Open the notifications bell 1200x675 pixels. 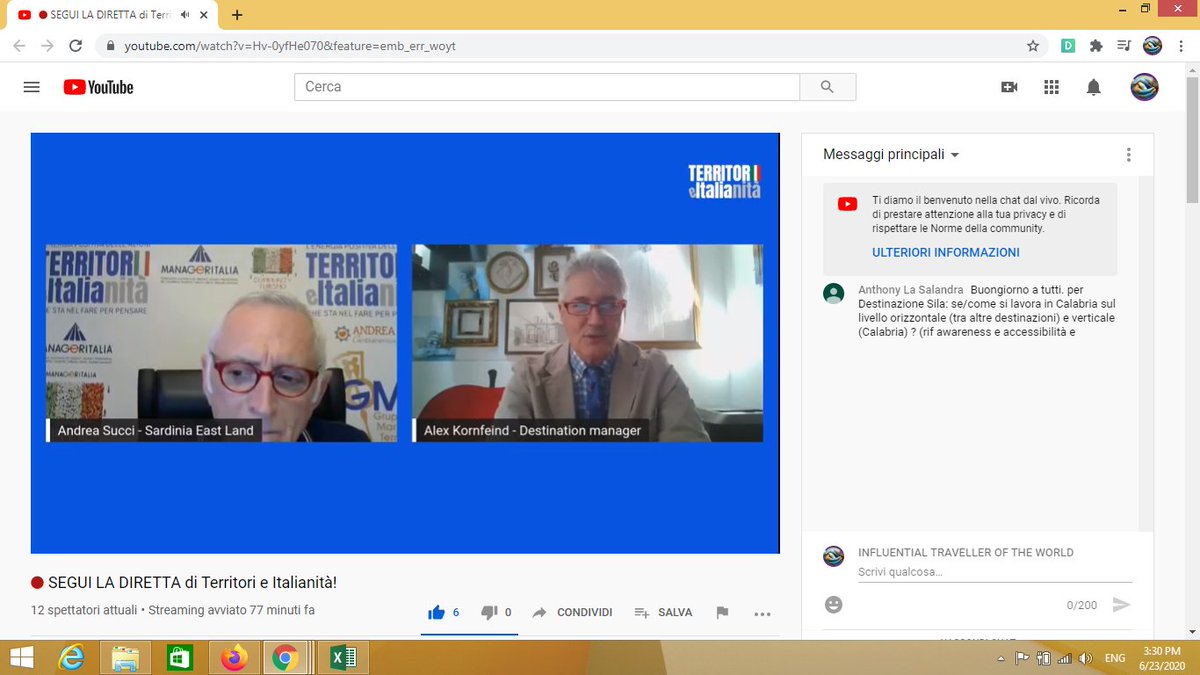click(x=1093, y=87)
